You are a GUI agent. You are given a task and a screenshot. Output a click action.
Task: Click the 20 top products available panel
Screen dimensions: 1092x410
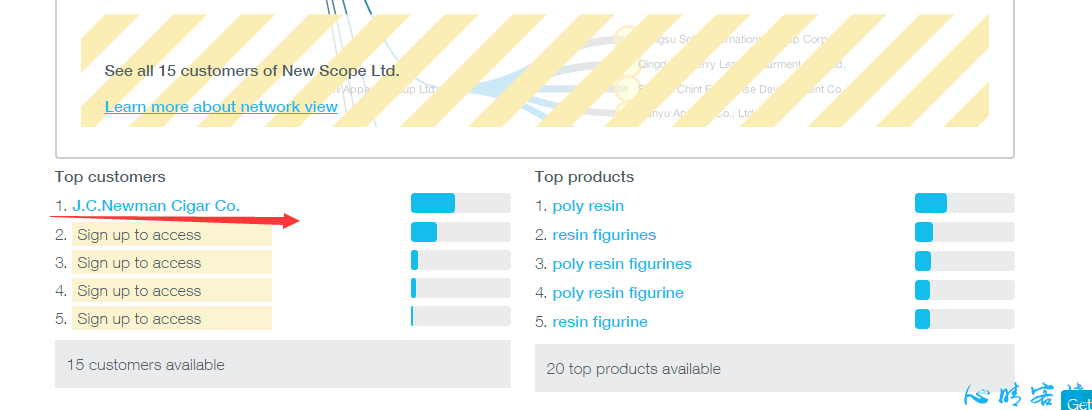click(774, 368)
